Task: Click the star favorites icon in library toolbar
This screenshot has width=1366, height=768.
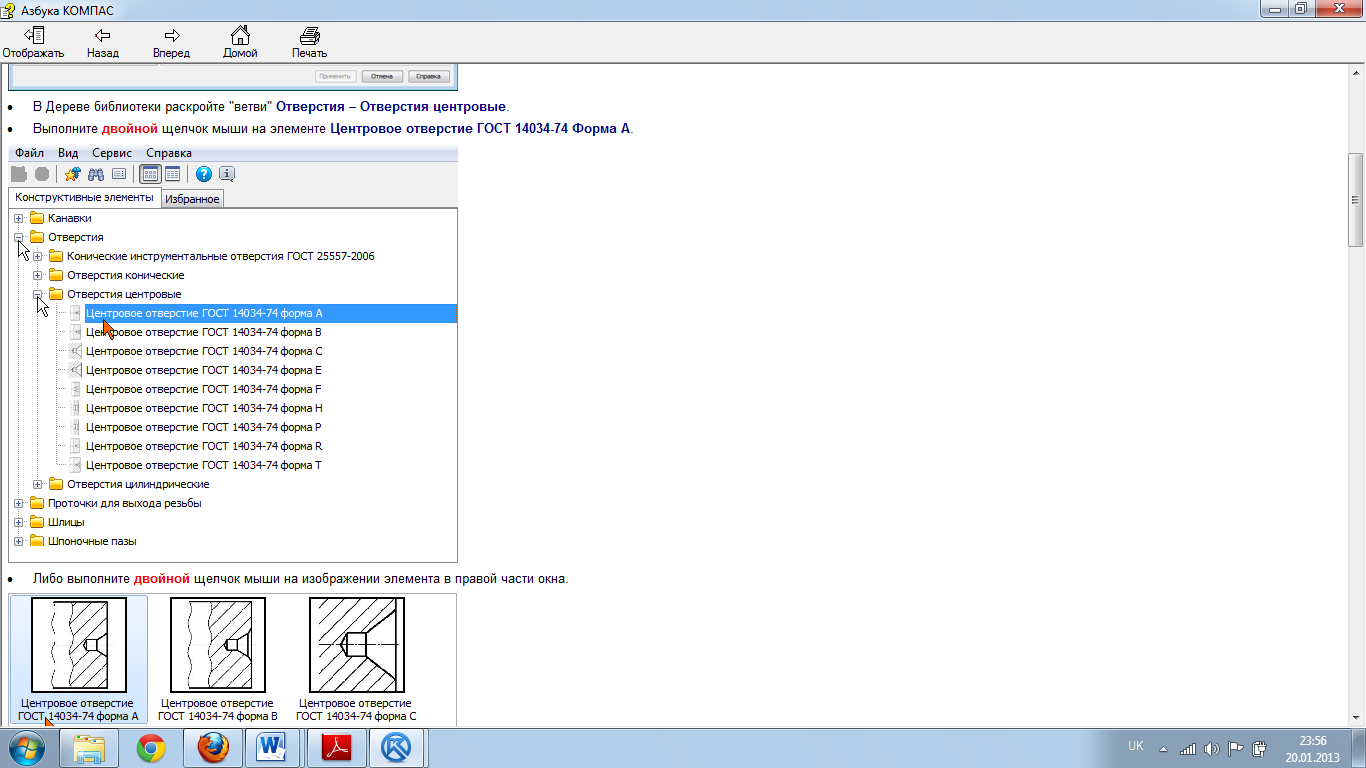Action: tap(72, 174)
